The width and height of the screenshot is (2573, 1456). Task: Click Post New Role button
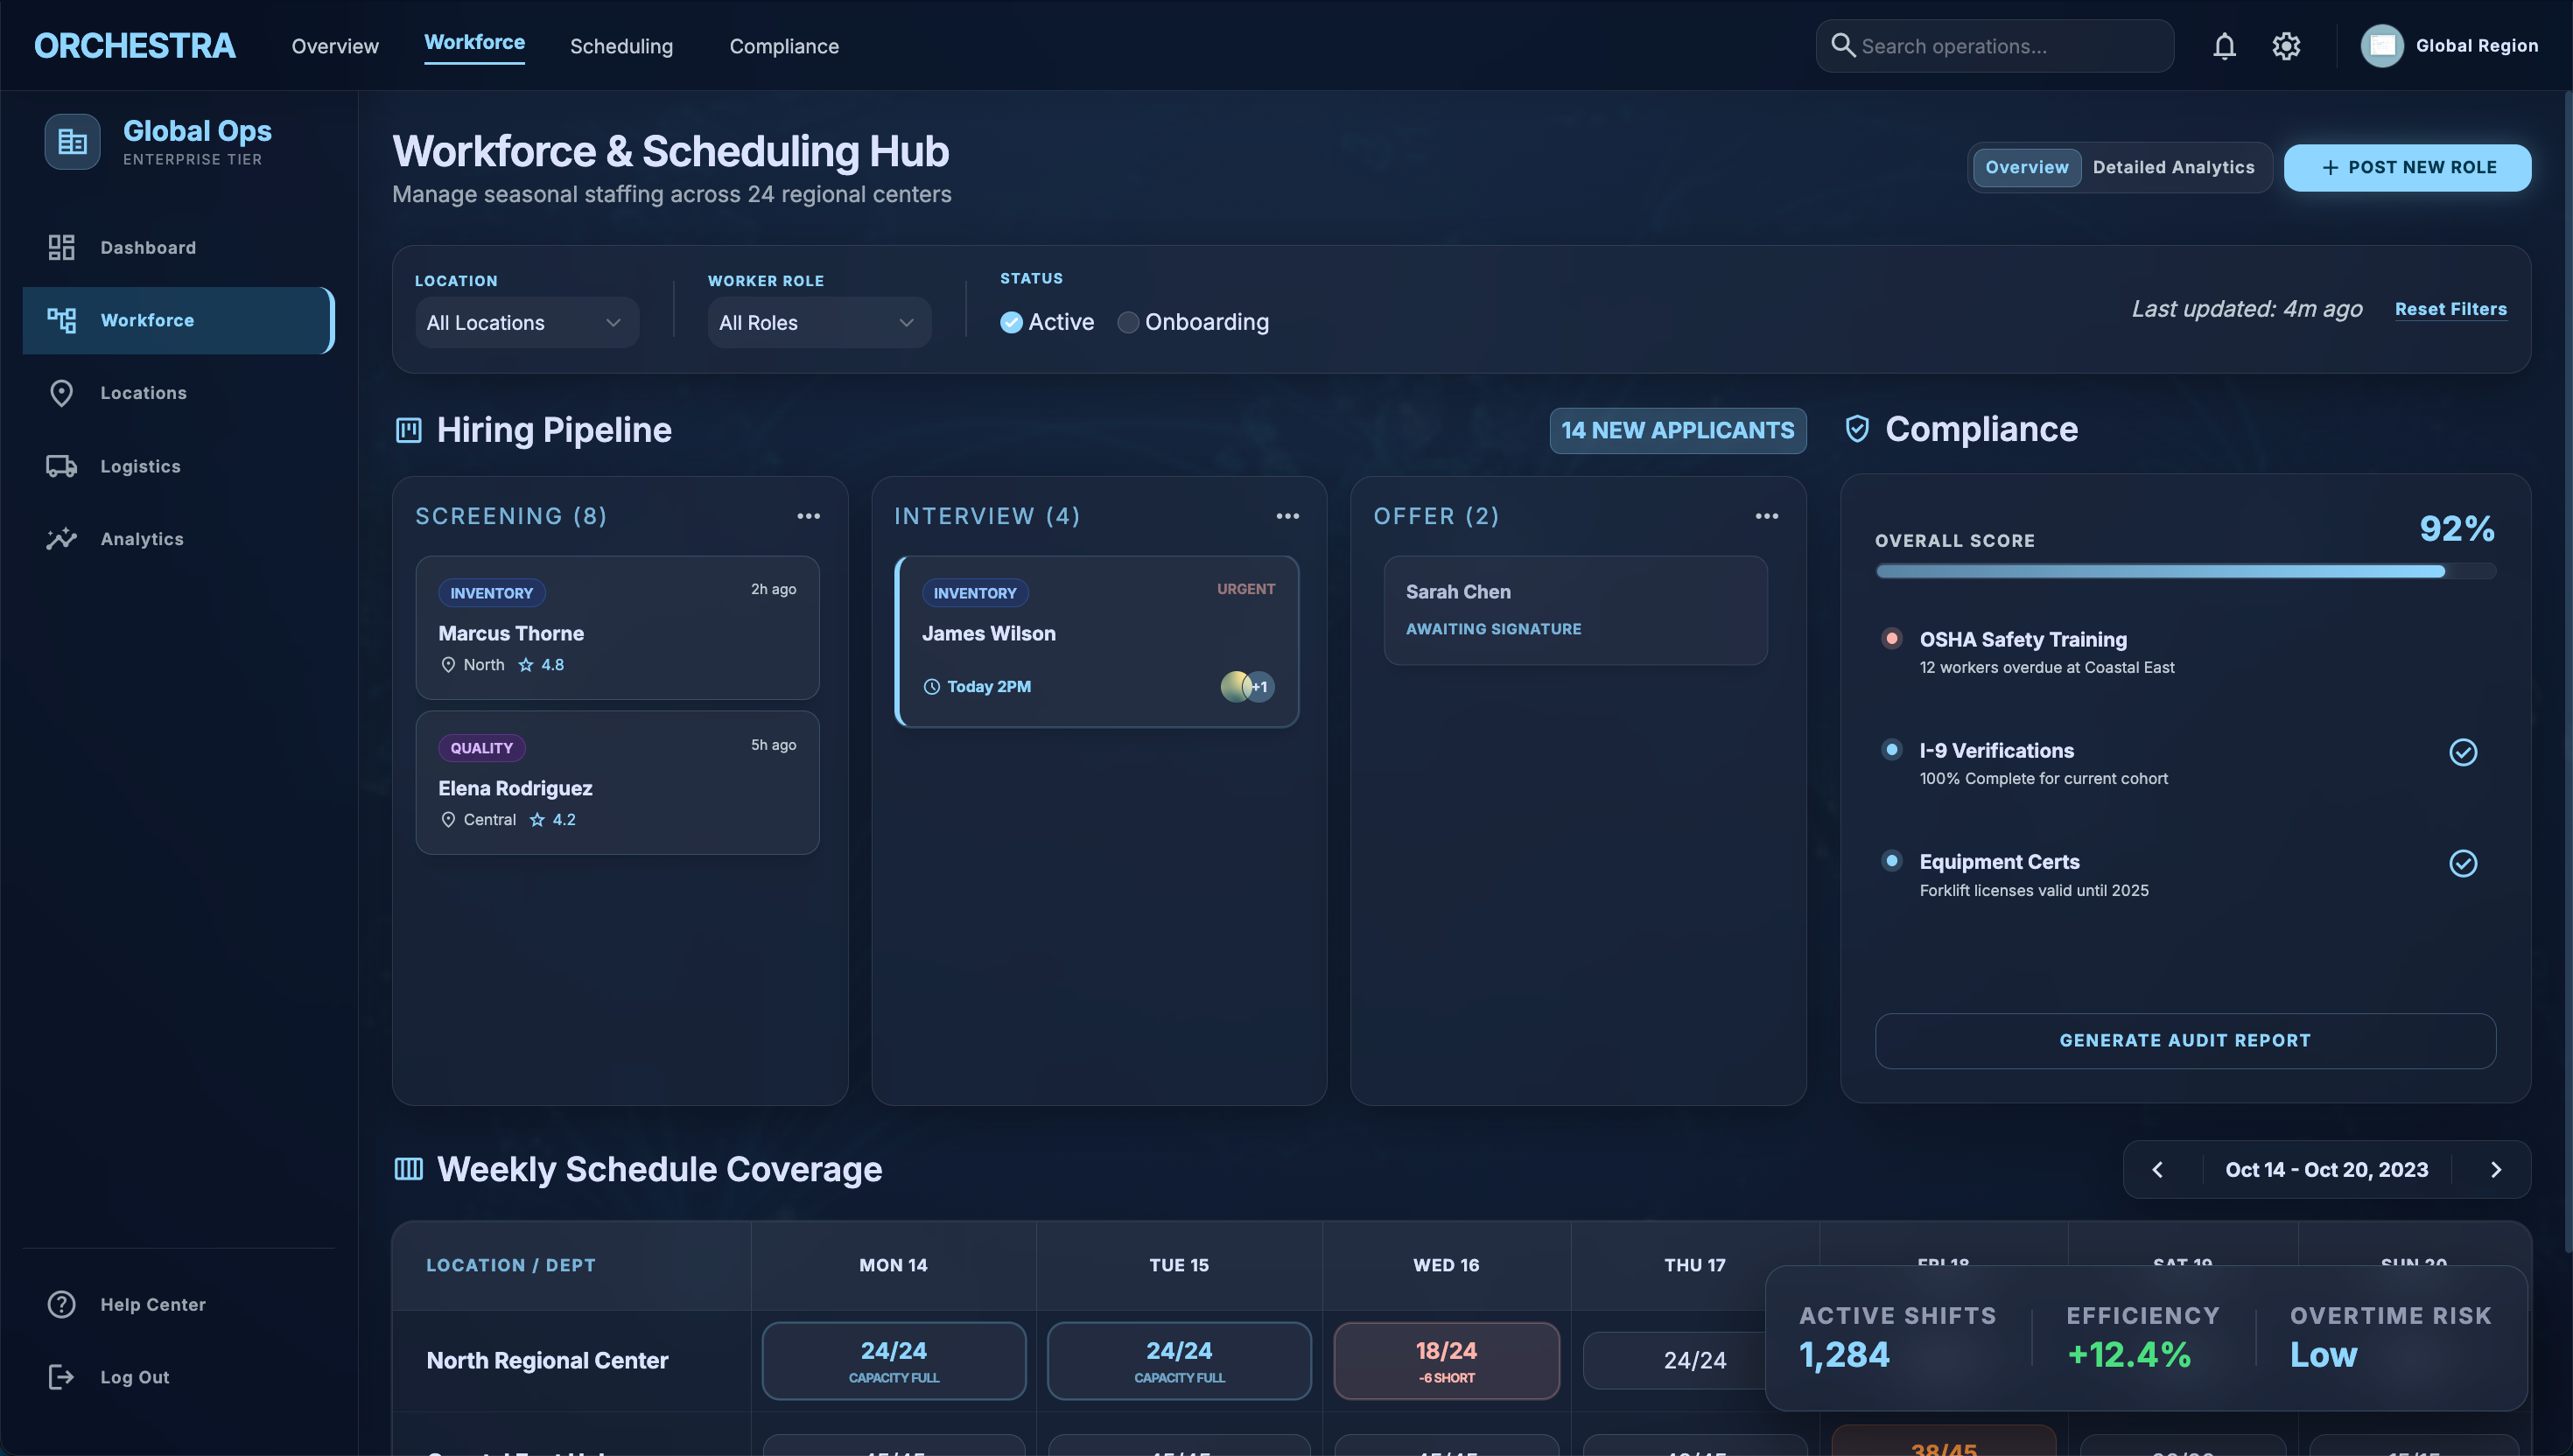click(2407, 168)
